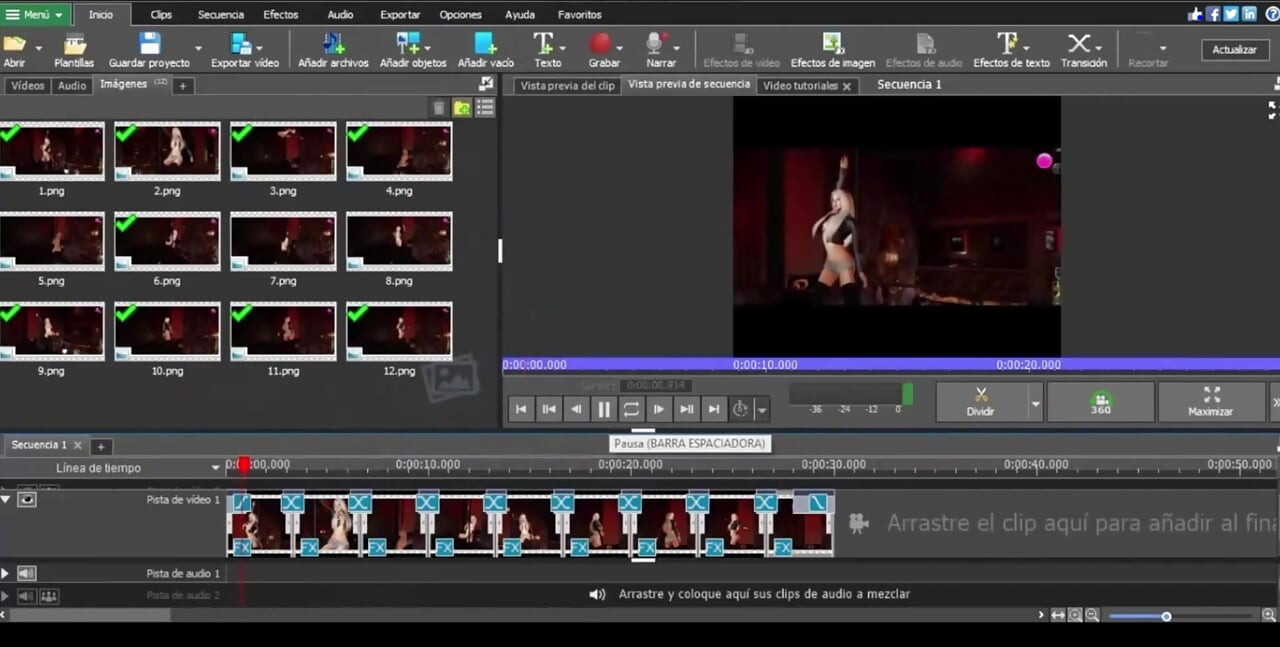Adjust the timeline zoom slider
The image size is (1280, 647).
click(x=1166, y=616)
